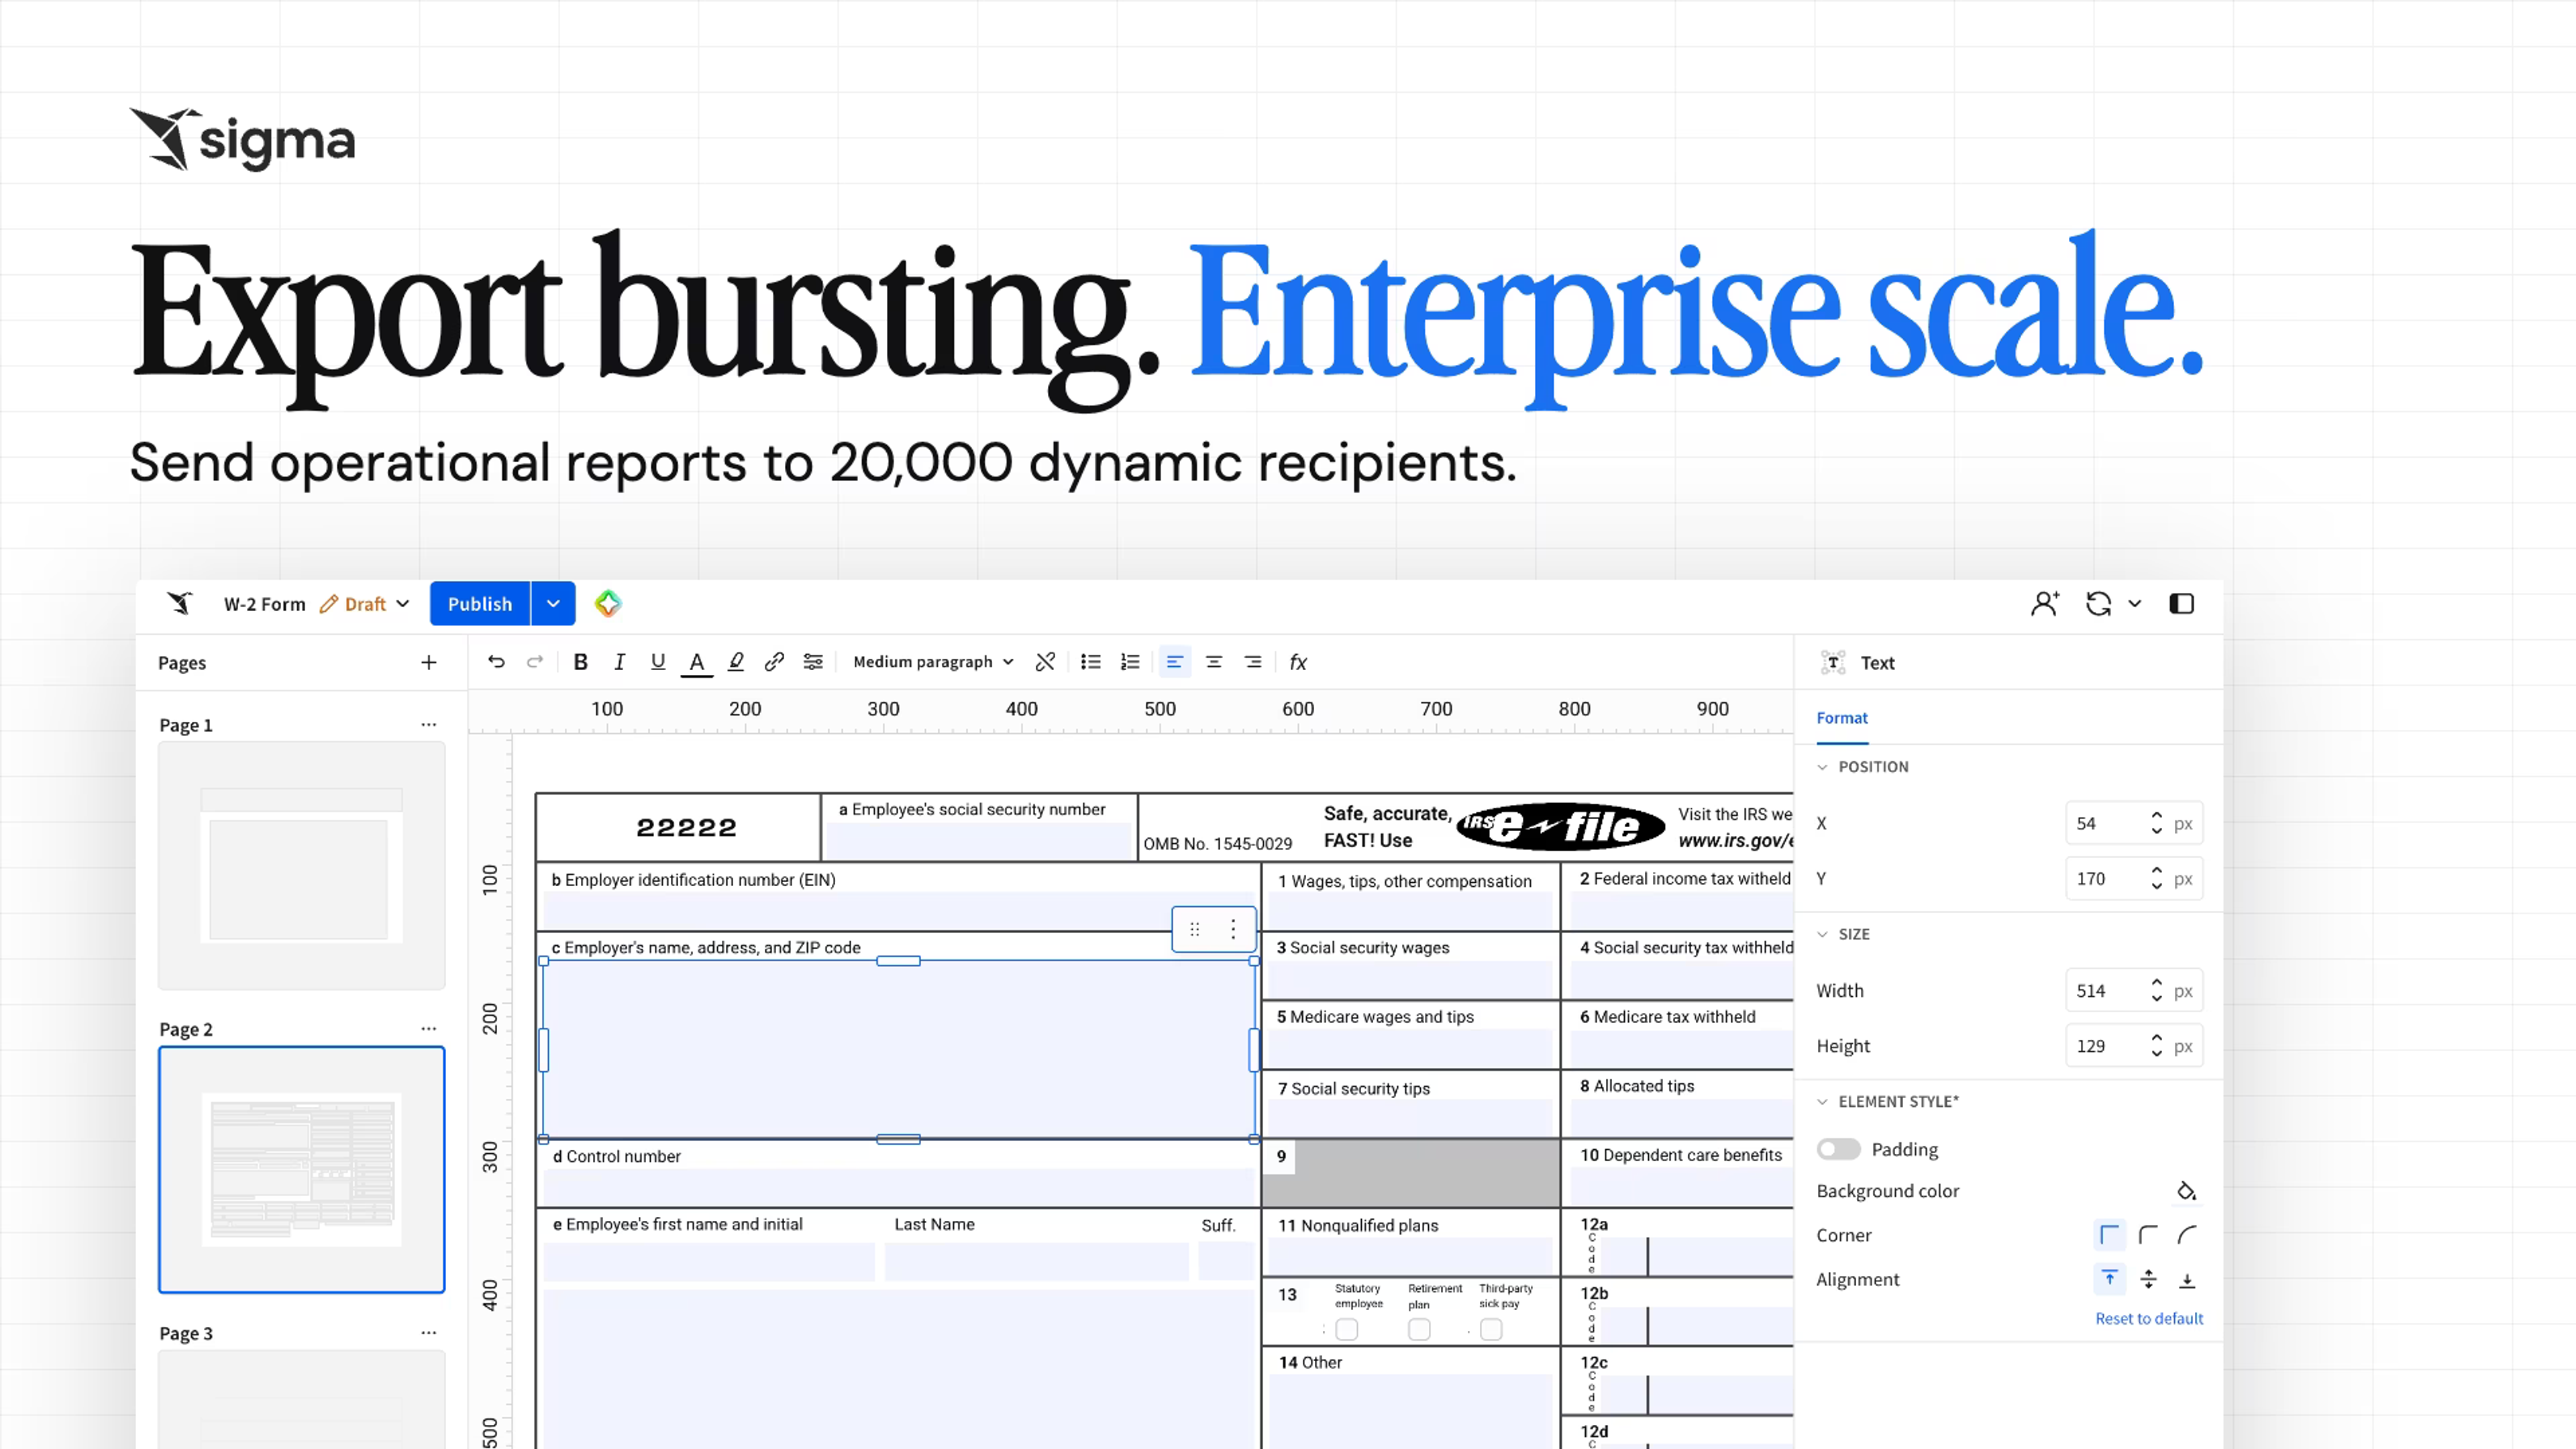Open Page 2 more options menu
Viewport: 2576px width, 1449px height.
pos(429,1028)
